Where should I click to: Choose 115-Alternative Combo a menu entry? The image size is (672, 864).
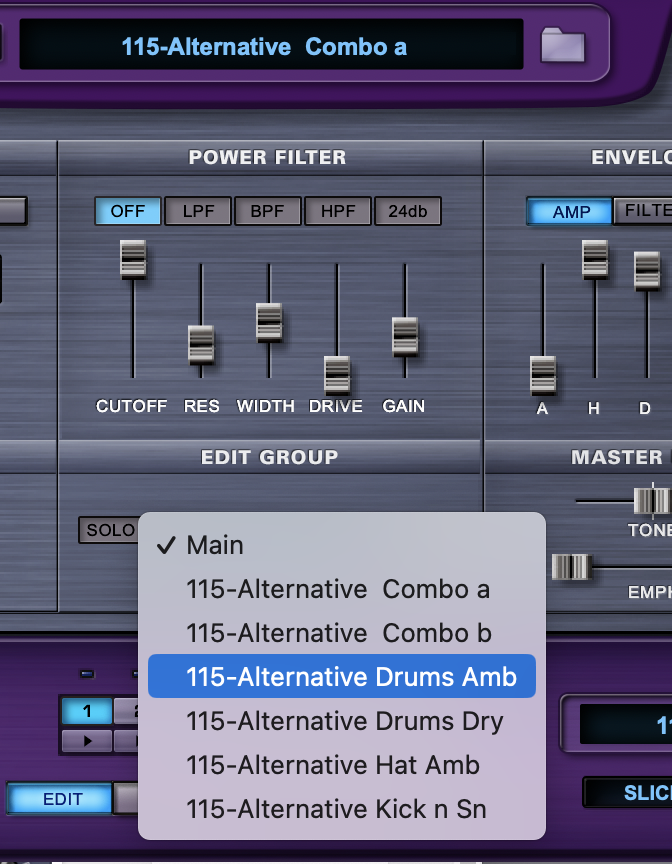342,589
